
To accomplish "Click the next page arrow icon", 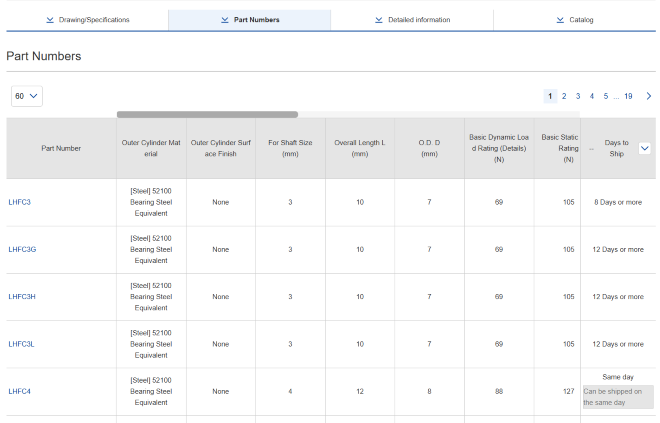I will (649, 96).
